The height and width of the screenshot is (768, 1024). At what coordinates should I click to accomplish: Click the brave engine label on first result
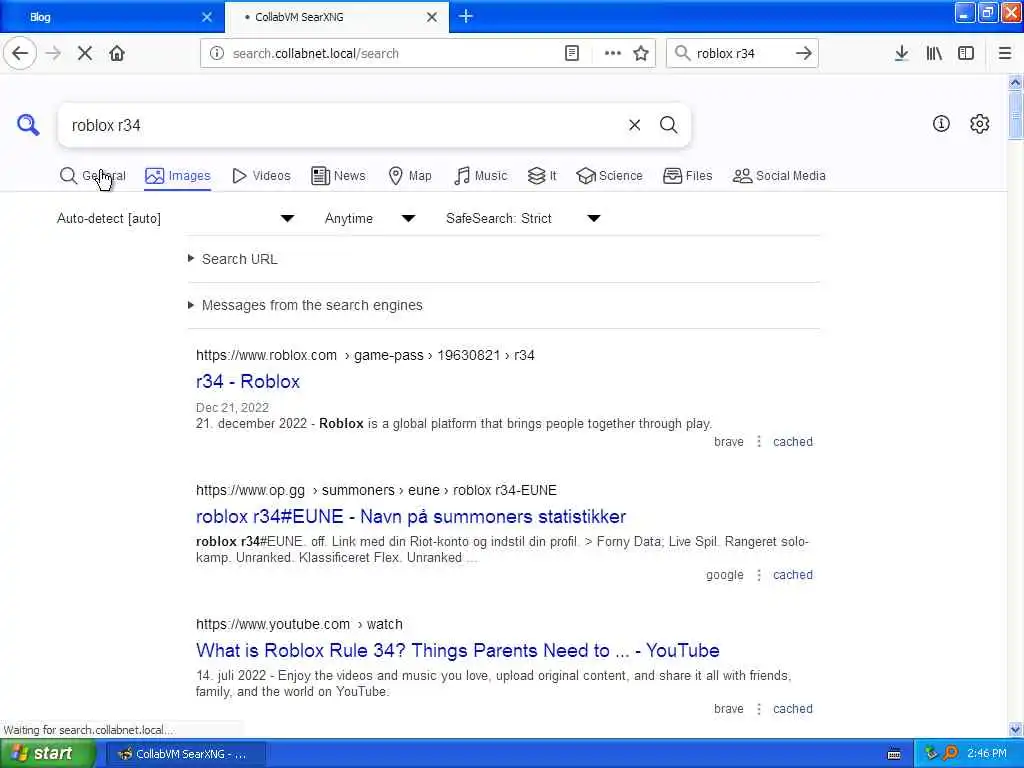[x=729, y=441]
